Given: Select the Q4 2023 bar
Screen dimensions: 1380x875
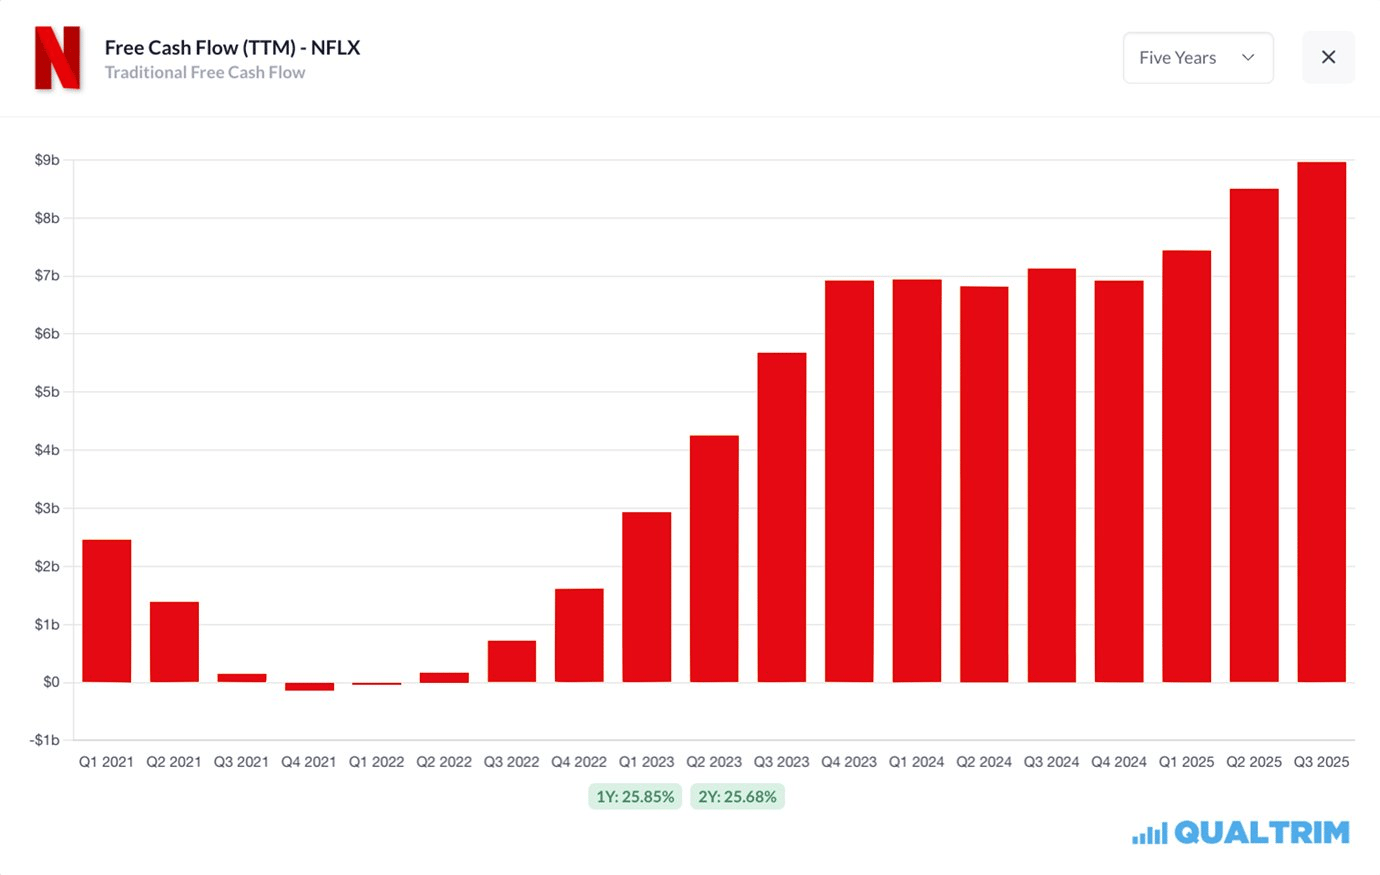Looking at the screenshot, I should click(849, 481).
